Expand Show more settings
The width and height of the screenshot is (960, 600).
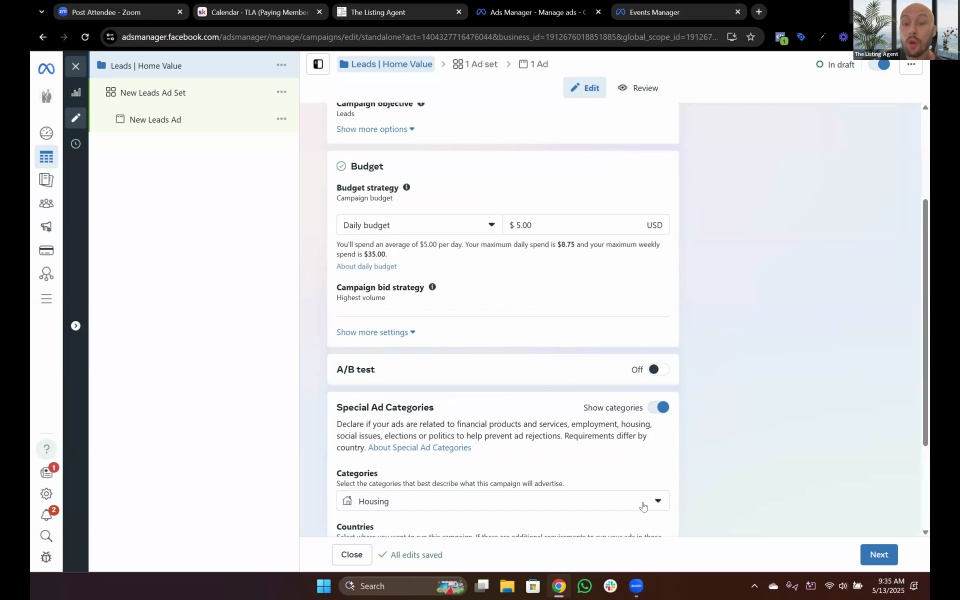(376, 332)
